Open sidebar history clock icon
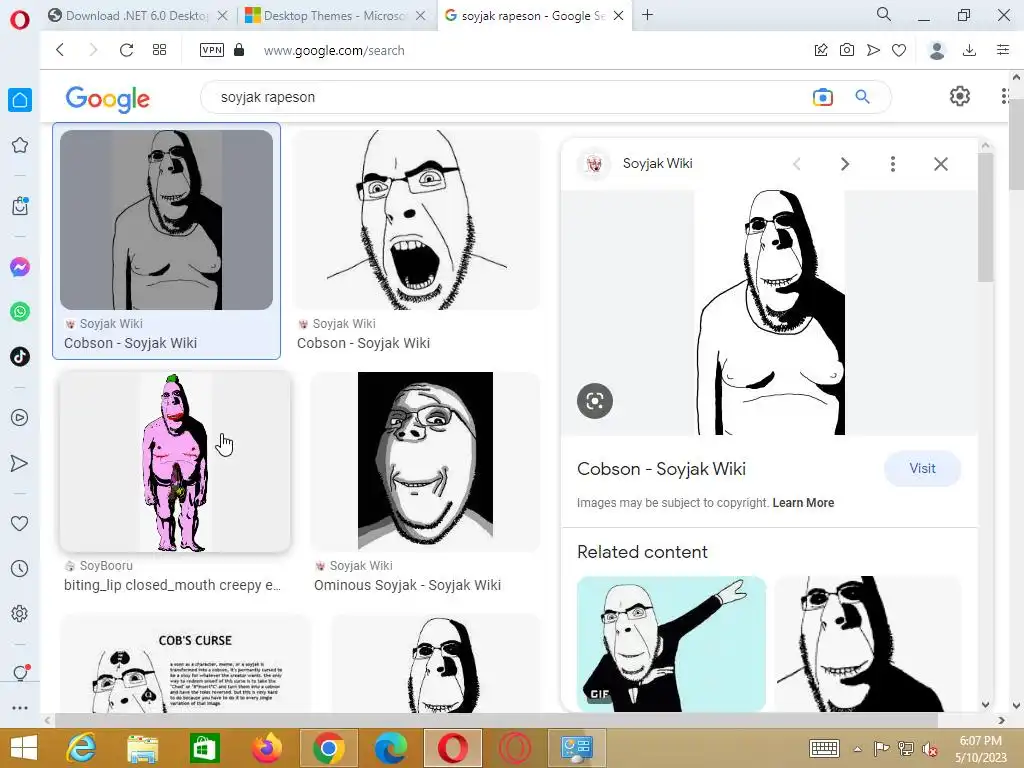This screenshot has height=768, width=1024. pos(20,569)
